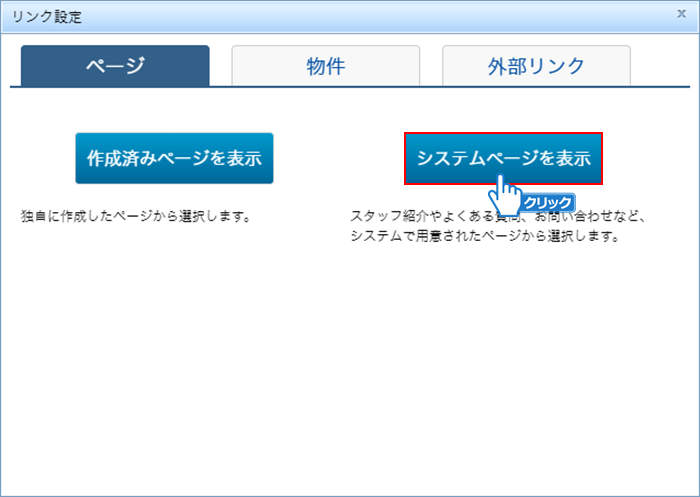Select the 外部リンク tab
700x497 pixels.
pos(536,66)
